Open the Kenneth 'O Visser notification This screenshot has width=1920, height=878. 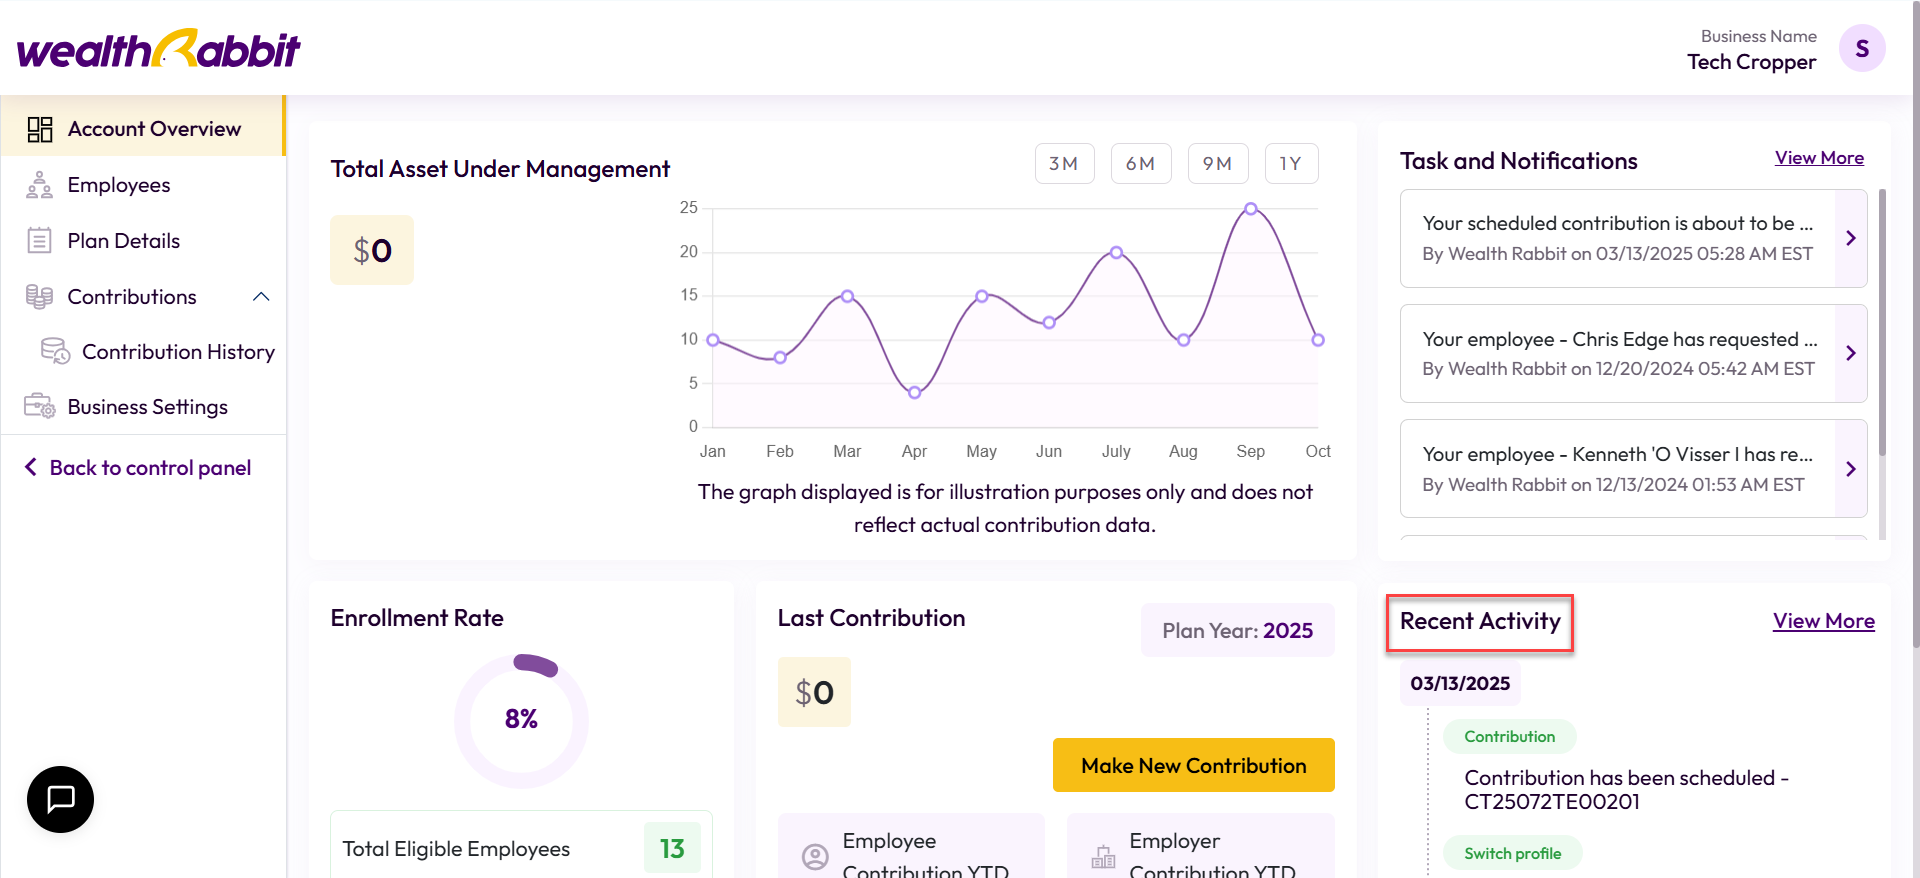pyautogui.click(x=1633, y=468)
